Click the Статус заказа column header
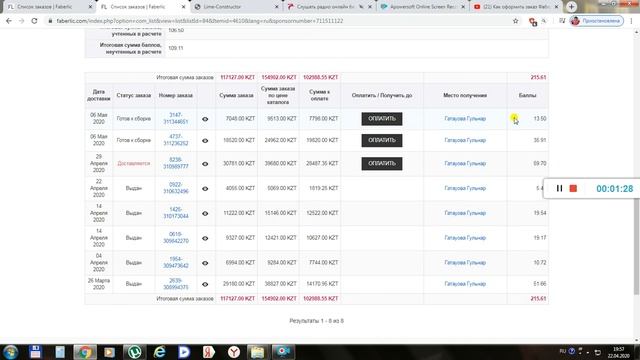The width and height of the screenshot is (640, 360). point(133,95)
